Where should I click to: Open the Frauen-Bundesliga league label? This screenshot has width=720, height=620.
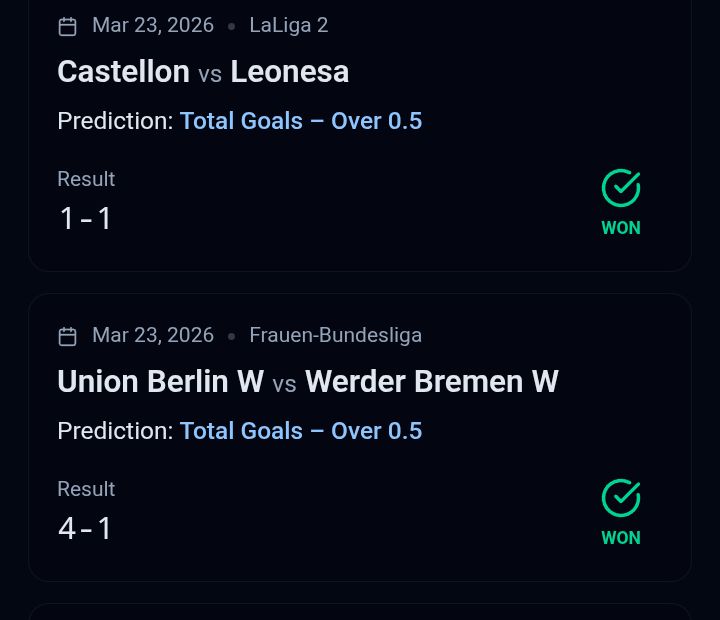[x=335, y=335]
